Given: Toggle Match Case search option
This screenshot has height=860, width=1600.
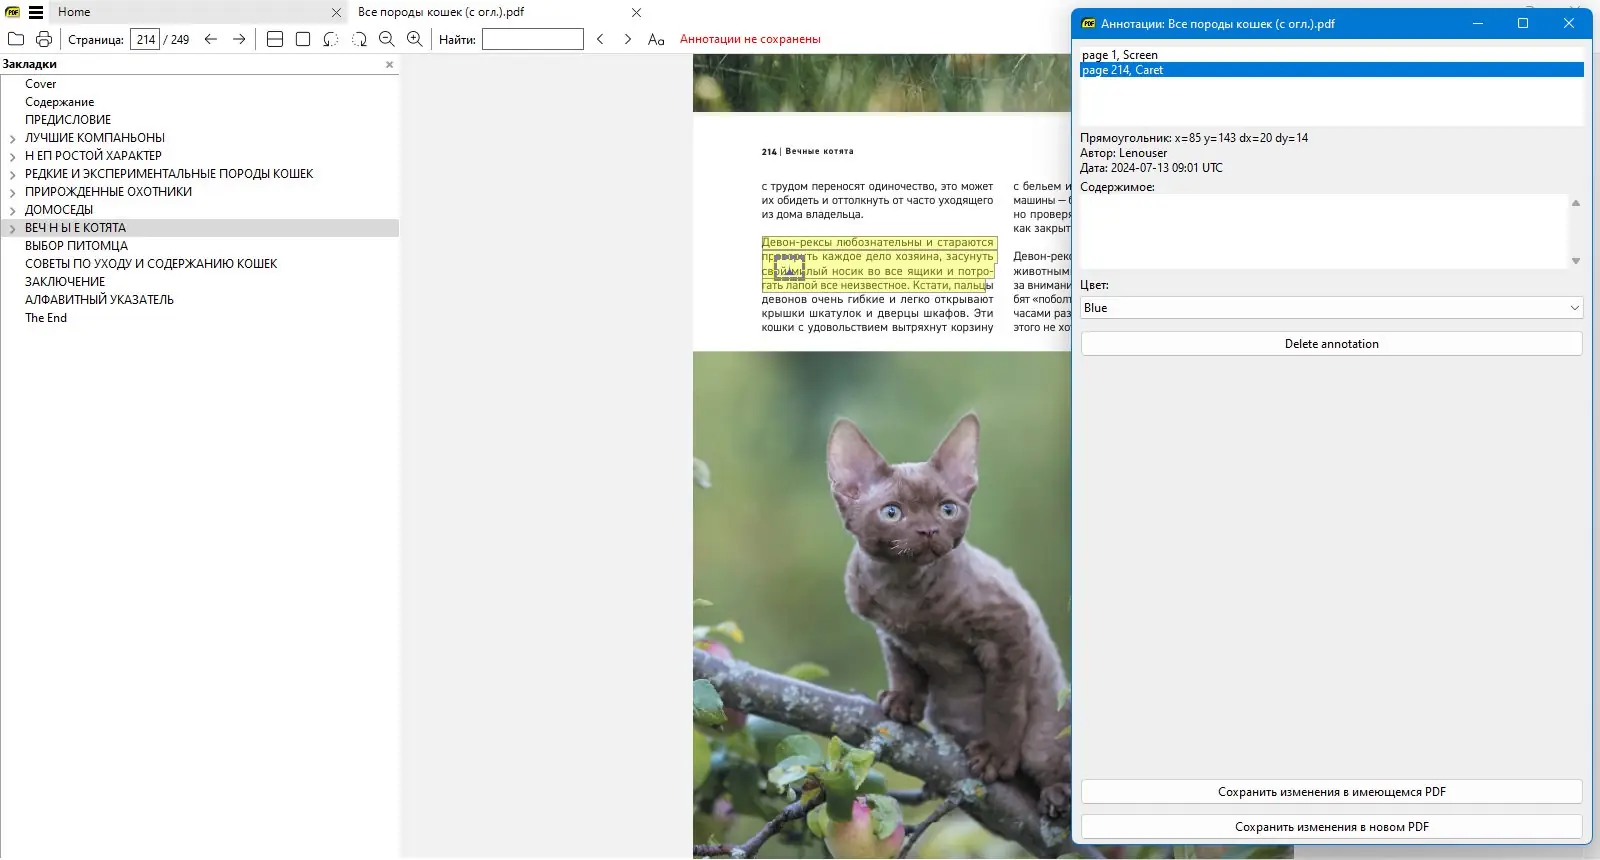Looking at the screenshot, I should (x=656, y=39).
